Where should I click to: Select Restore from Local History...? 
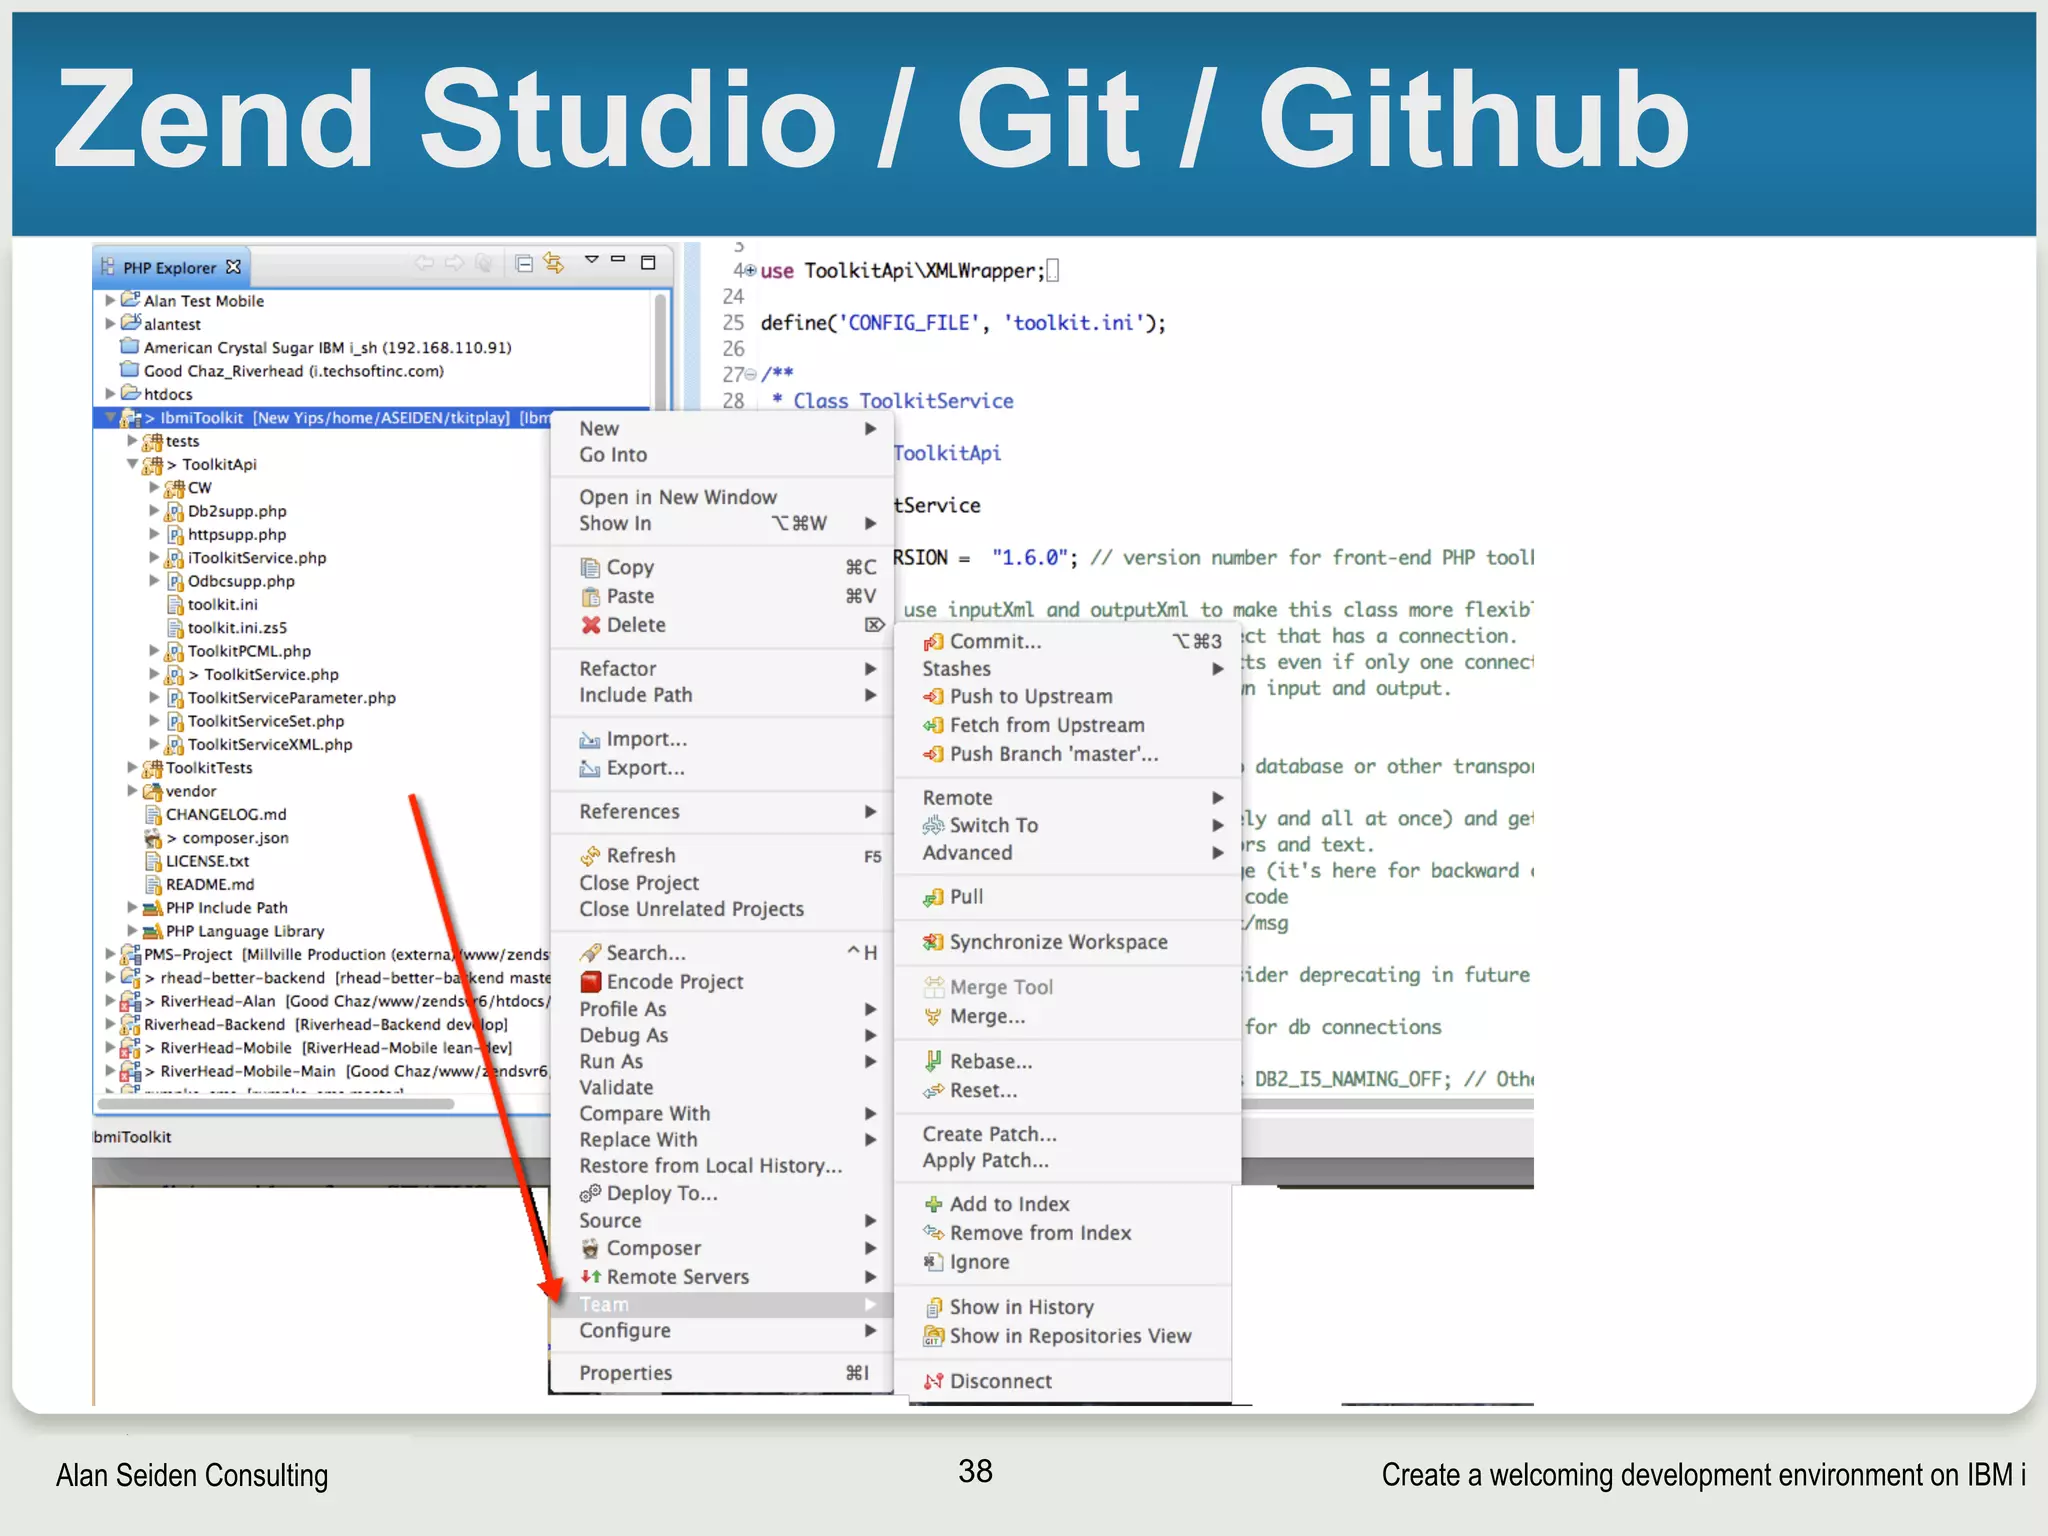coord(721,1166)
